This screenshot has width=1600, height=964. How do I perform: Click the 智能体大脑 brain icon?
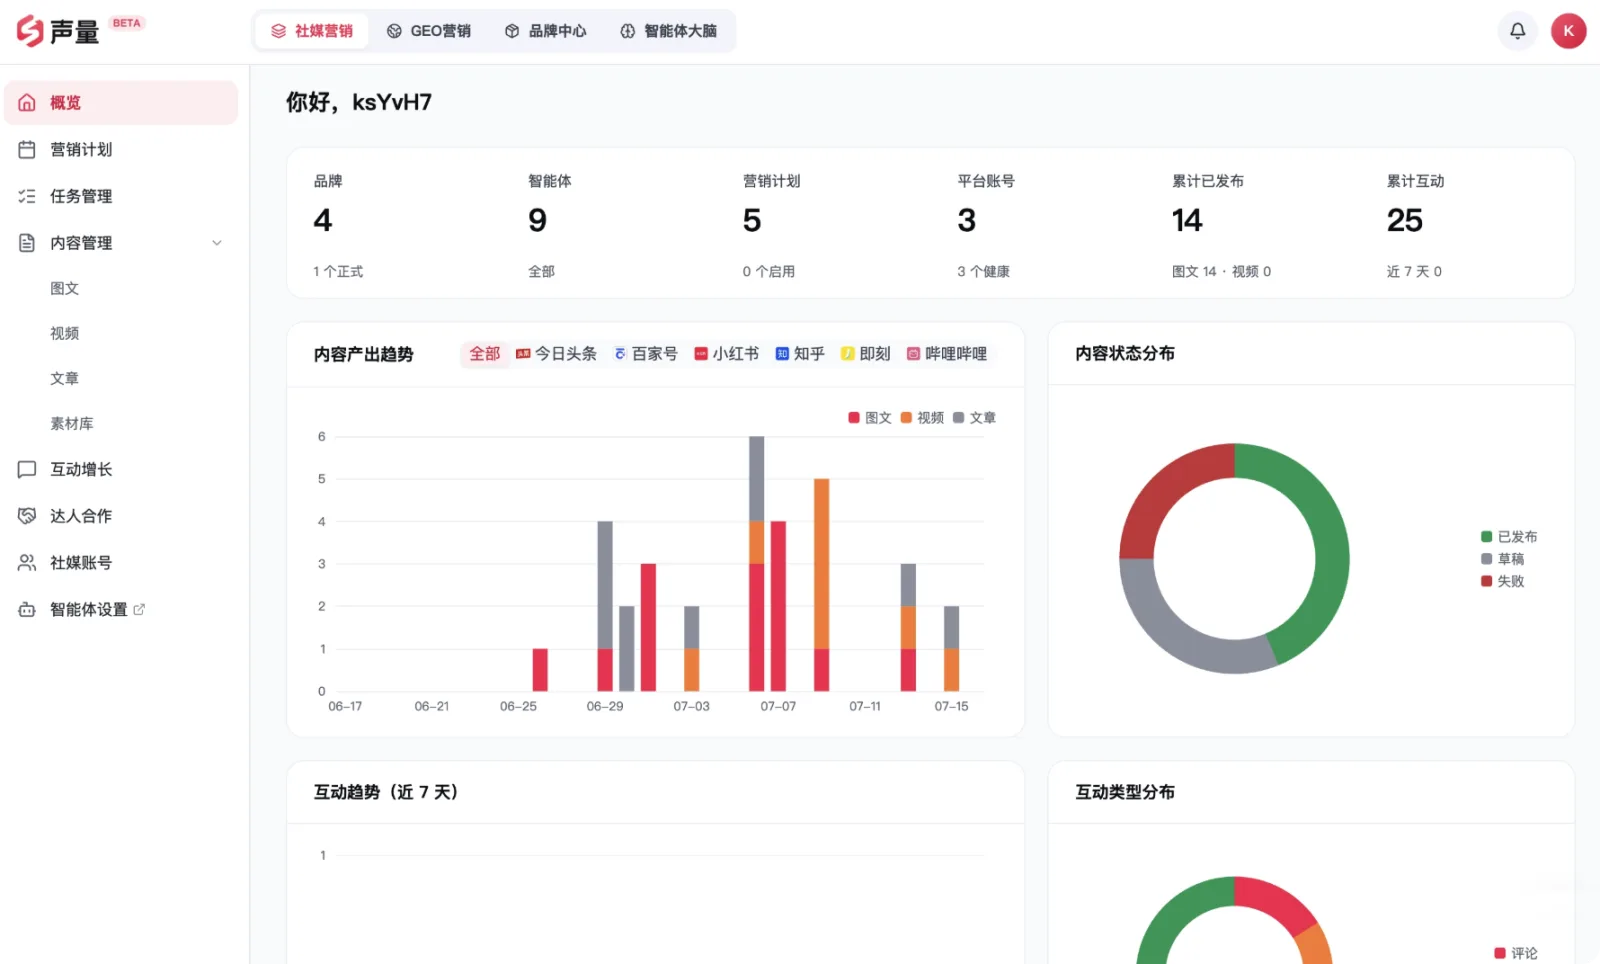(628, 31)
